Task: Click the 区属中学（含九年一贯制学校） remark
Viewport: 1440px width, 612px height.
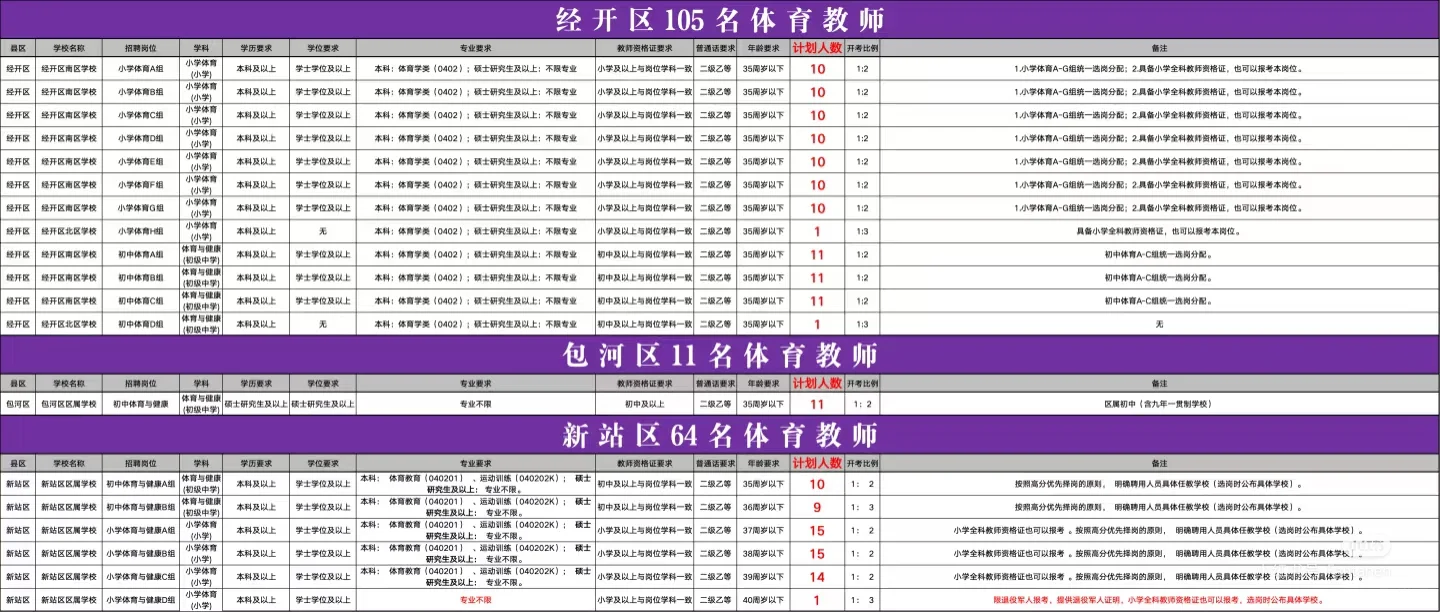Action: (x=1159, y=406)
